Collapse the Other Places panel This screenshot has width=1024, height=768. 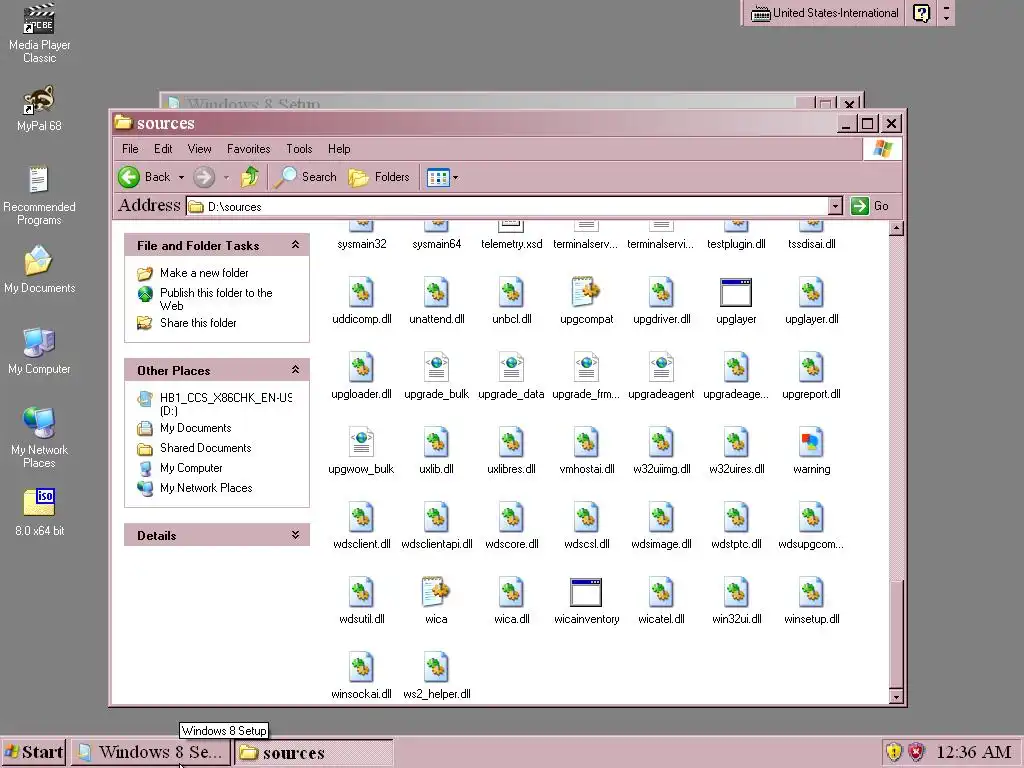[295, 370]
